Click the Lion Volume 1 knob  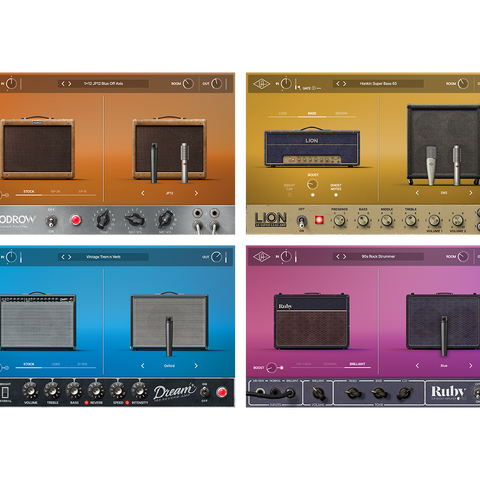(434, 220)
